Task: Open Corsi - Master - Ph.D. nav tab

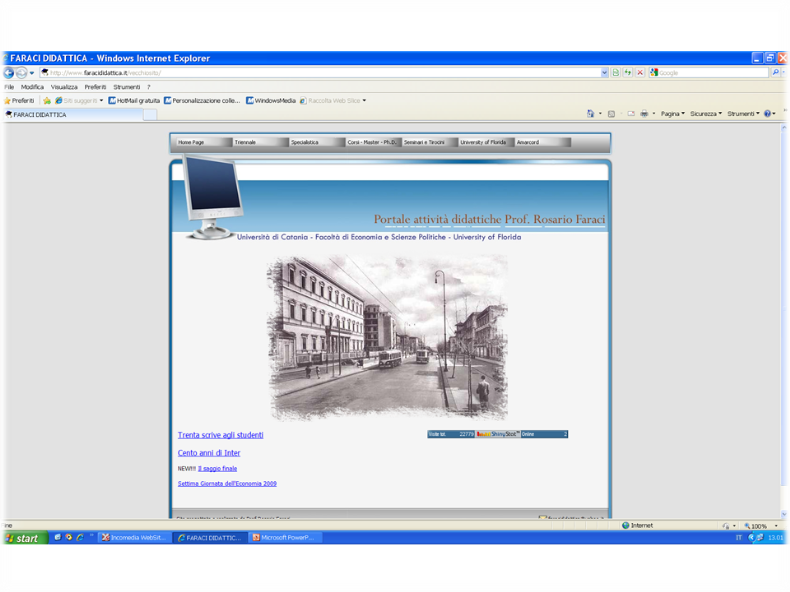Action: (374, 143)
